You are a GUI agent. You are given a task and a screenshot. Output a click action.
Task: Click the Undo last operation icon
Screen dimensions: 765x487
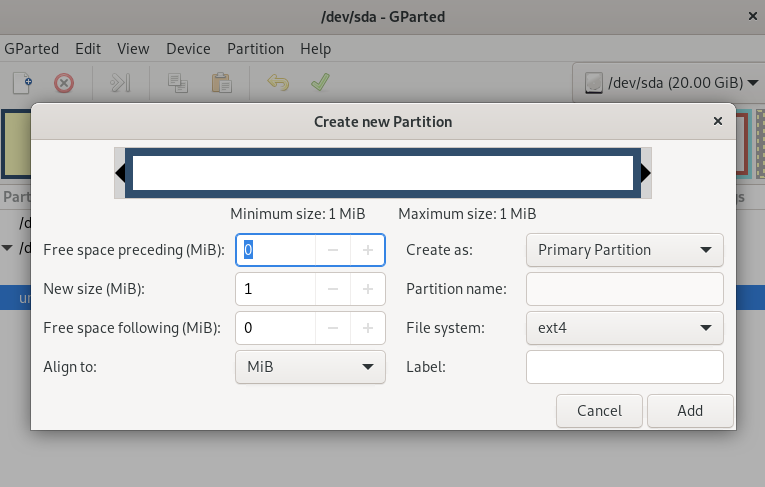point(278,82)
